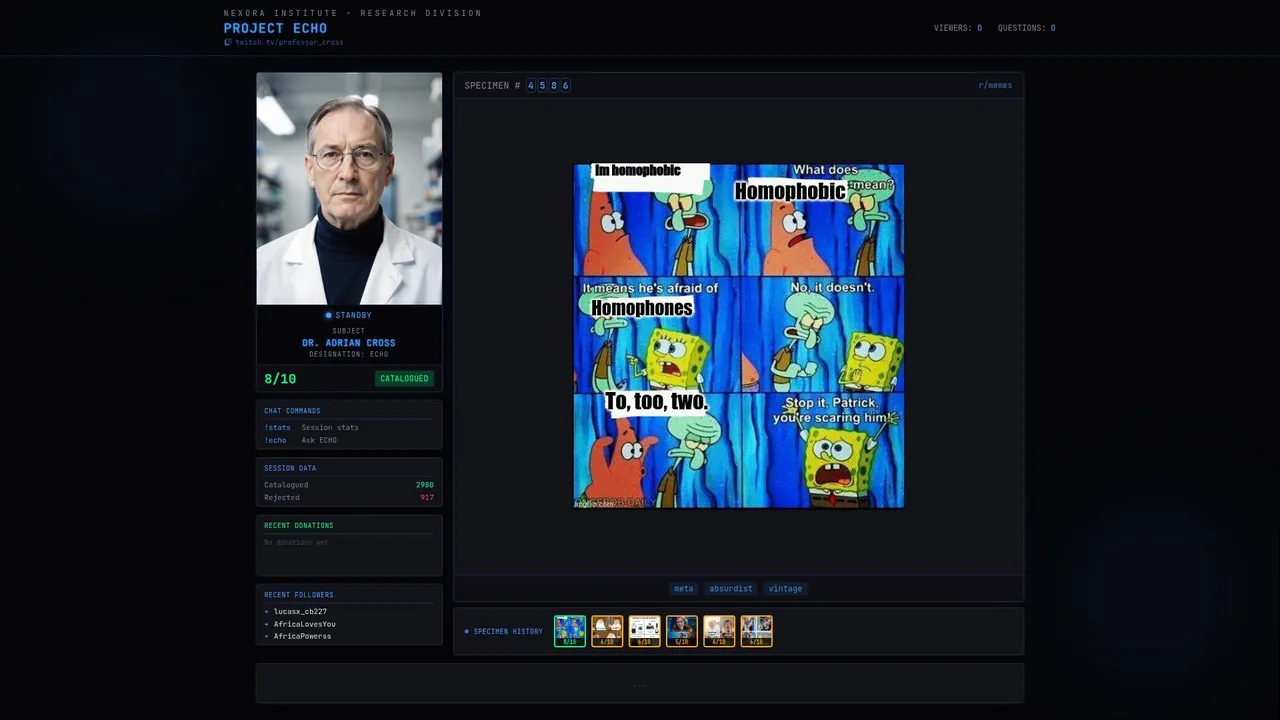This screenshot has height=720, width=1280.
Task: Click the PROJECT ECHO title
Action: coord(275,28)
